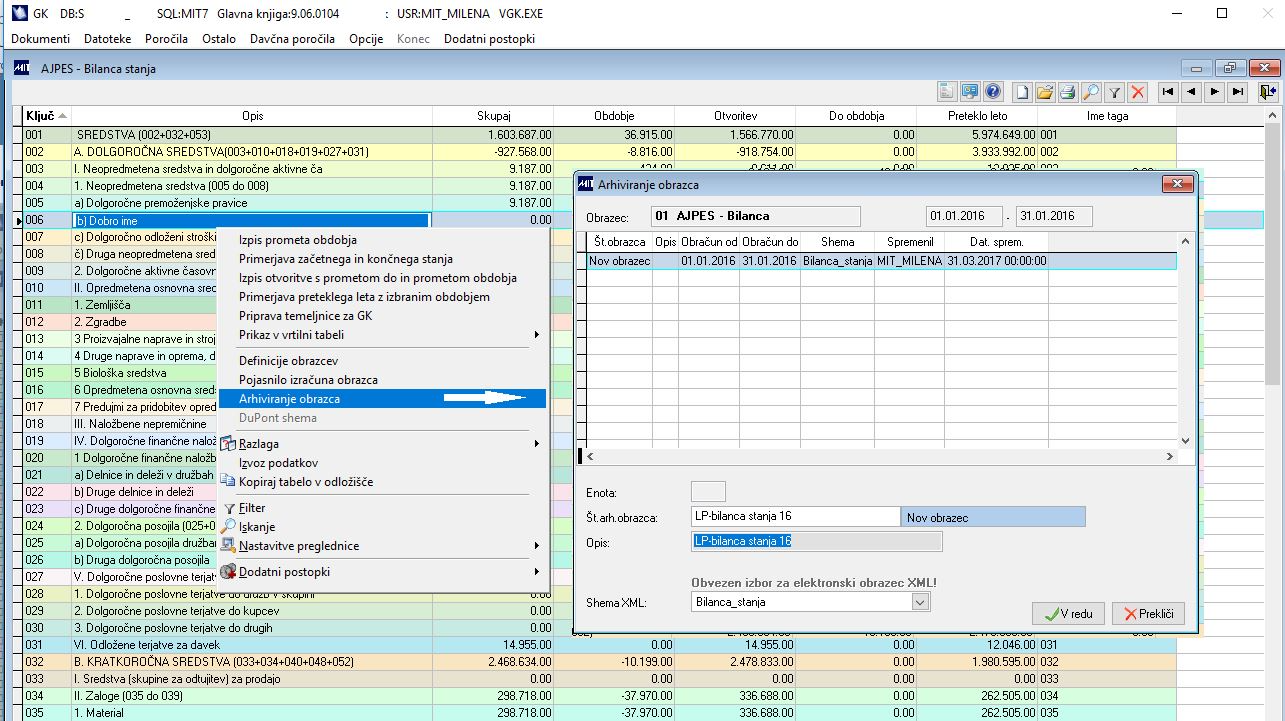Click the printer icon in toolbar
Image resolution: width=1285 pixels, height=721 pixels.
click(1068, 92)
